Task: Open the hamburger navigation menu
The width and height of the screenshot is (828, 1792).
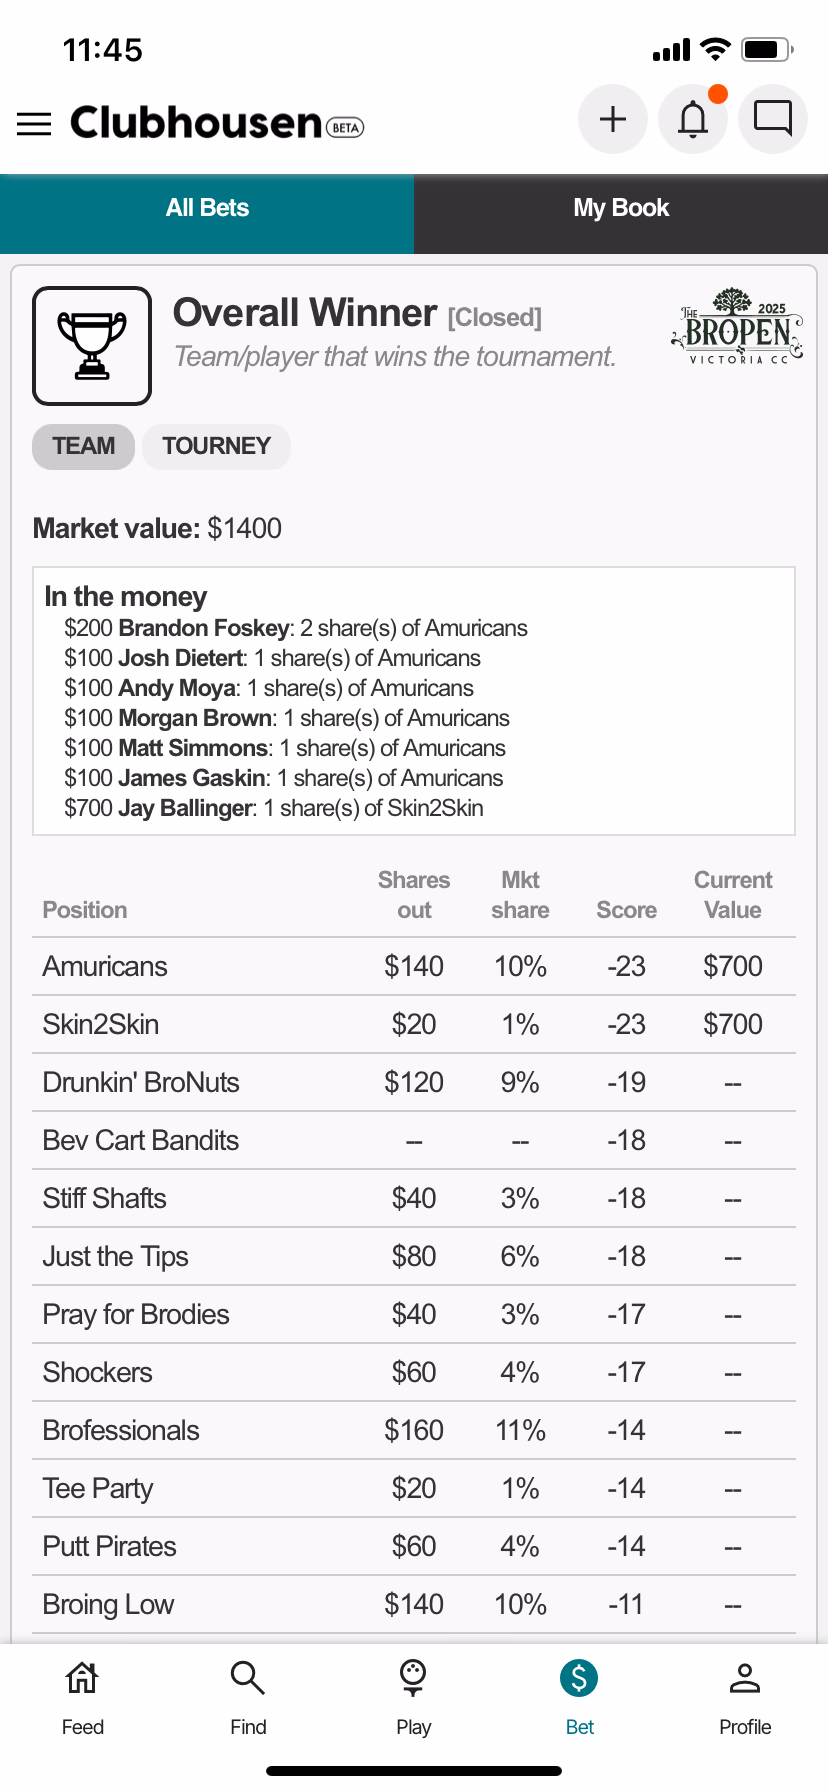Action: pyautogui.click(x=33, y=123)
